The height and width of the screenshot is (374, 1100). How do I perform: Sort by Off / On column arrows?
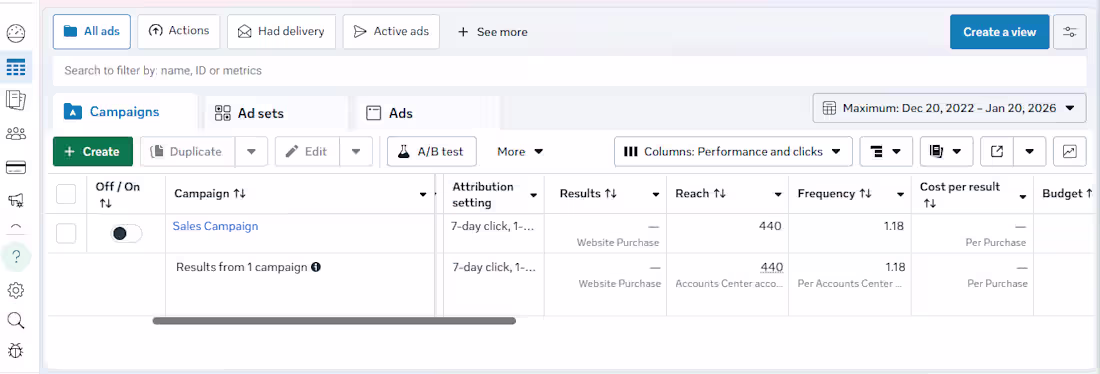[x=105, y=203]
